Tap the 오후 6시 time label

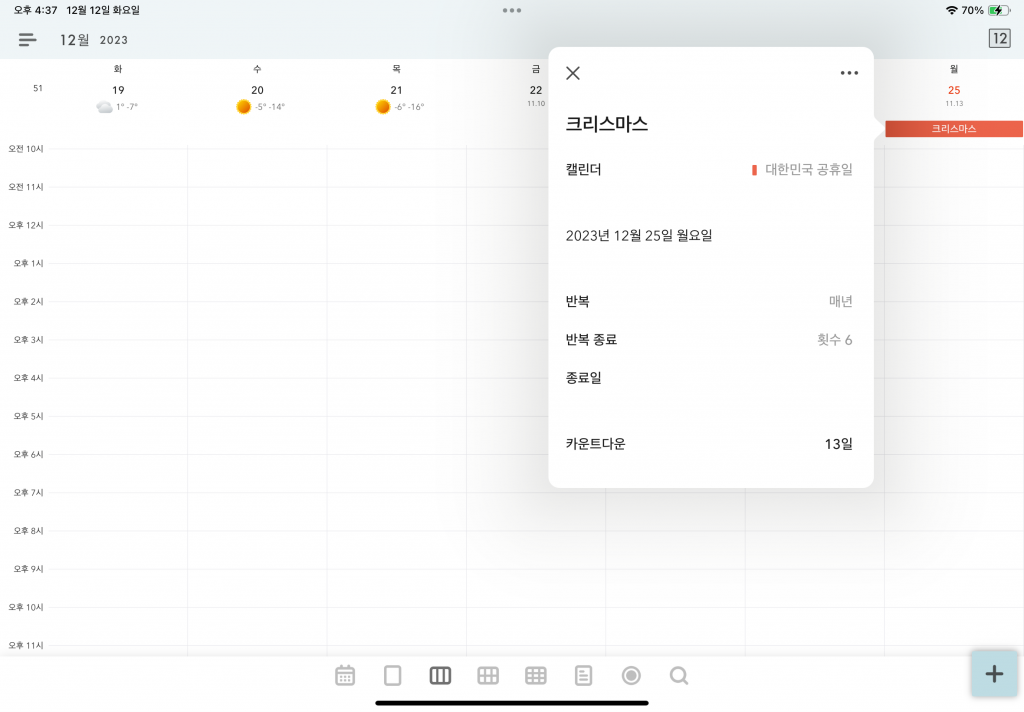[28, 454]
